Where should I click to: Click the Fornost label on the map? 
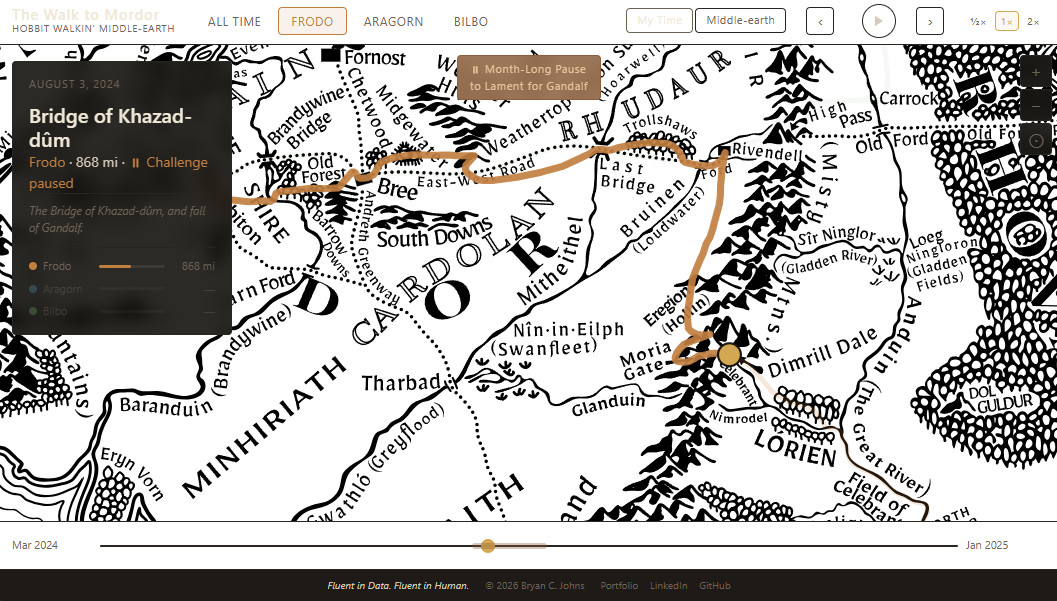[x=375, y=58]
